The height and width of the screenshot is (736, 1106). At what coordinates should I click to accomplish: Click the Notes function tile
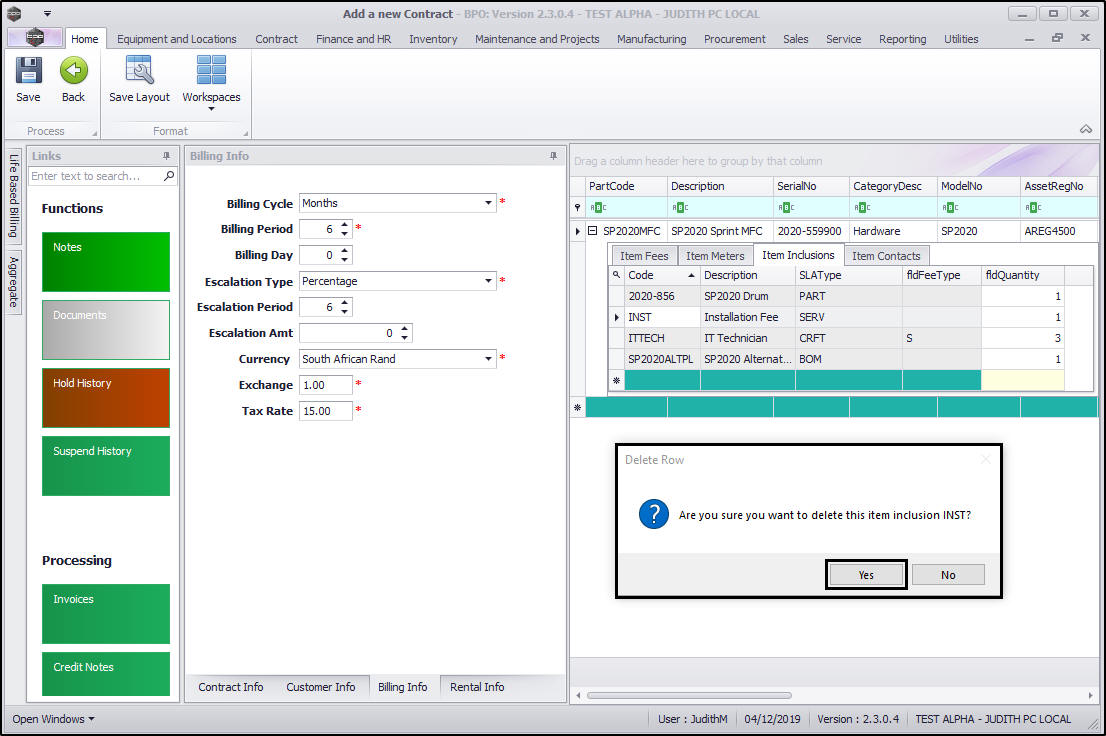tap(106, 262)
